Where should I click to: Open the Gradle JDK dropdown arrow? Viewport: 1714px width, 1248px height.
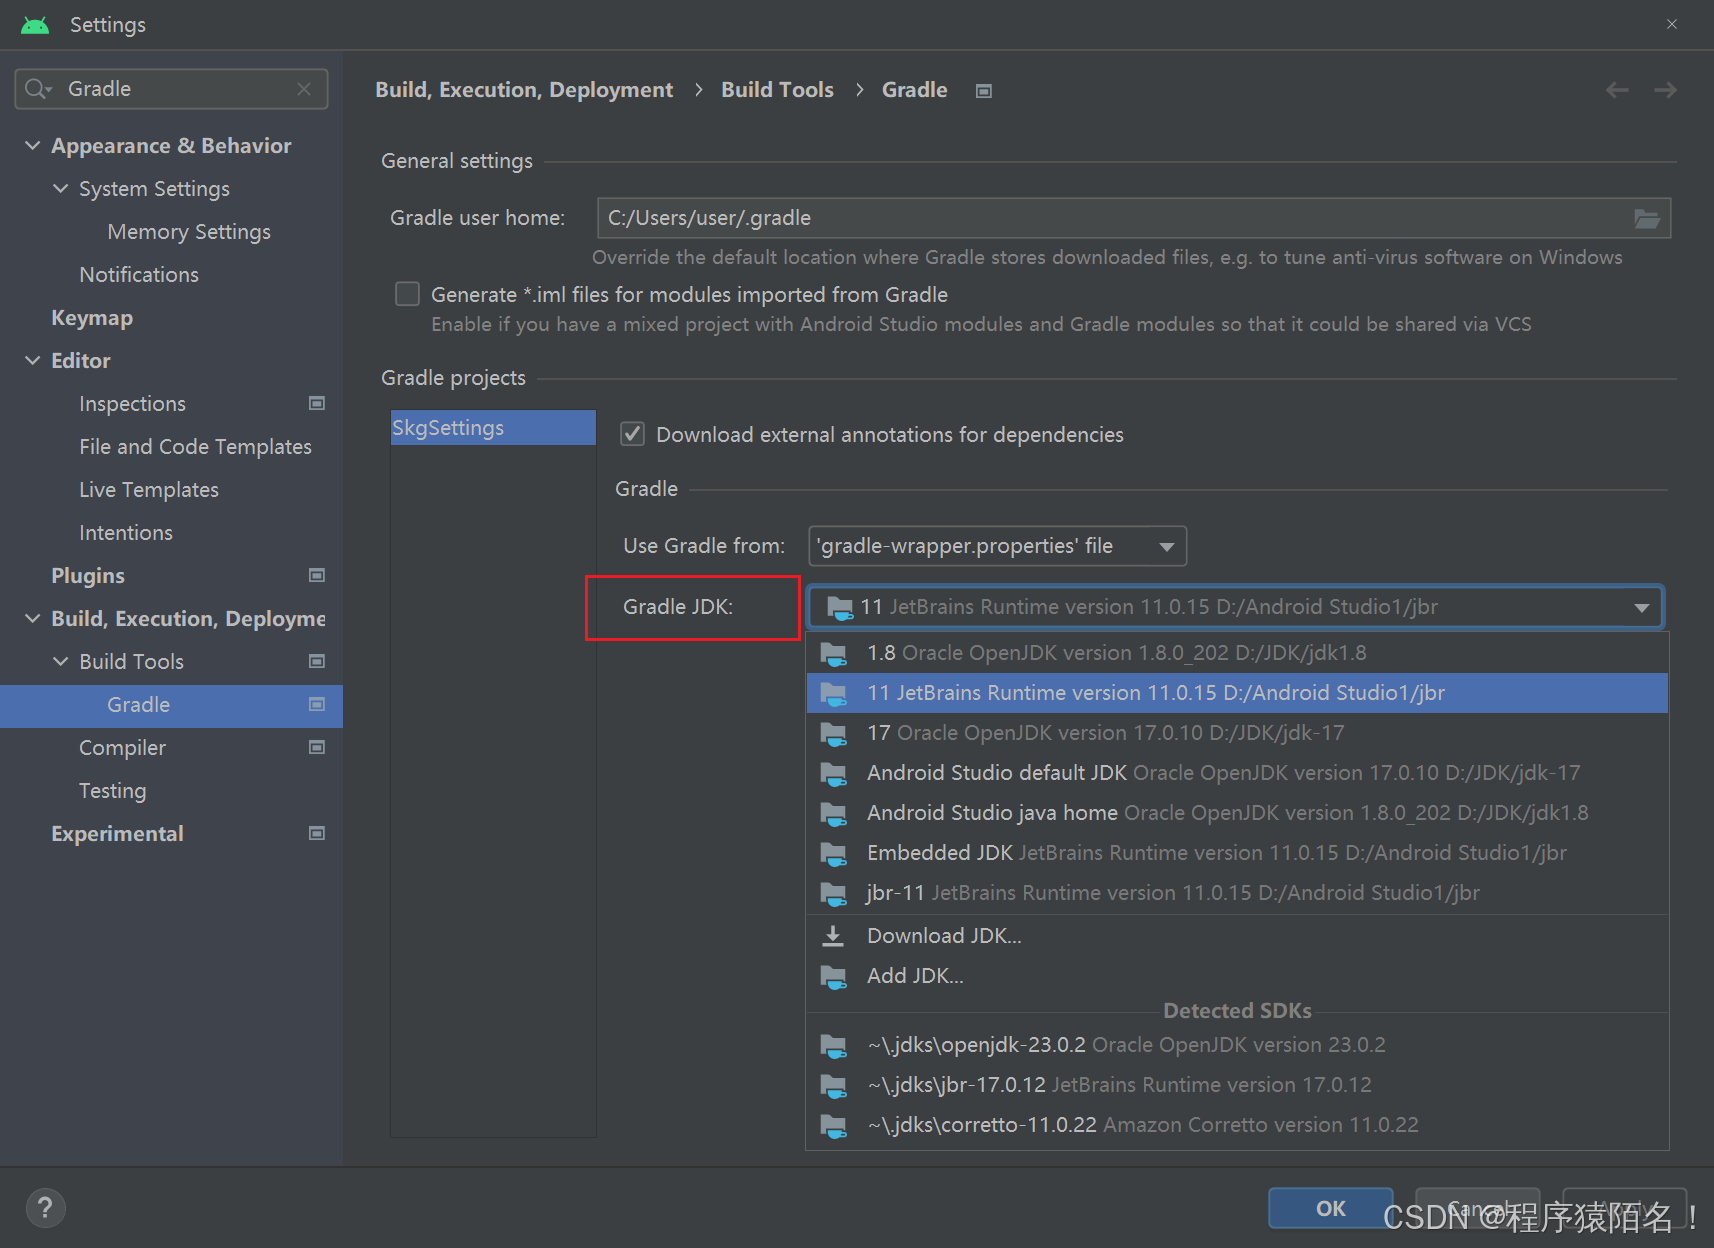point(1640,607)
